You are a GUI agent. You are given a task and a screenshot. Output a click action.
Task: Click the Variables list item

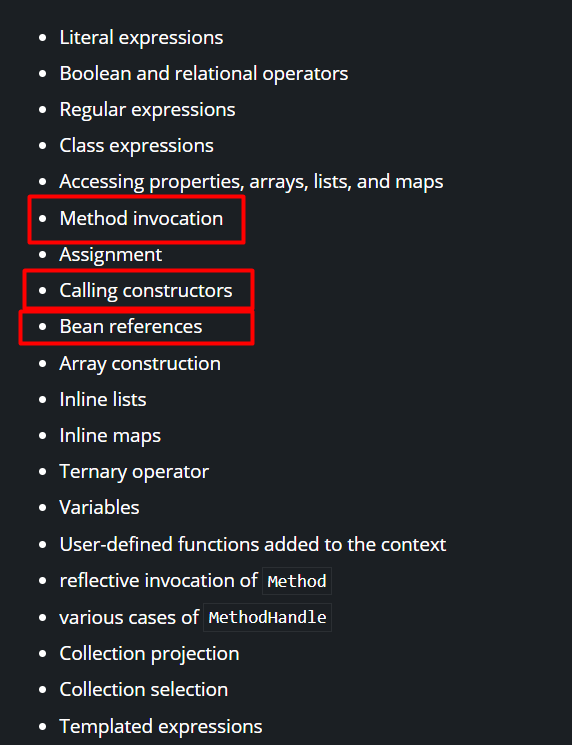tap(99, 508)
